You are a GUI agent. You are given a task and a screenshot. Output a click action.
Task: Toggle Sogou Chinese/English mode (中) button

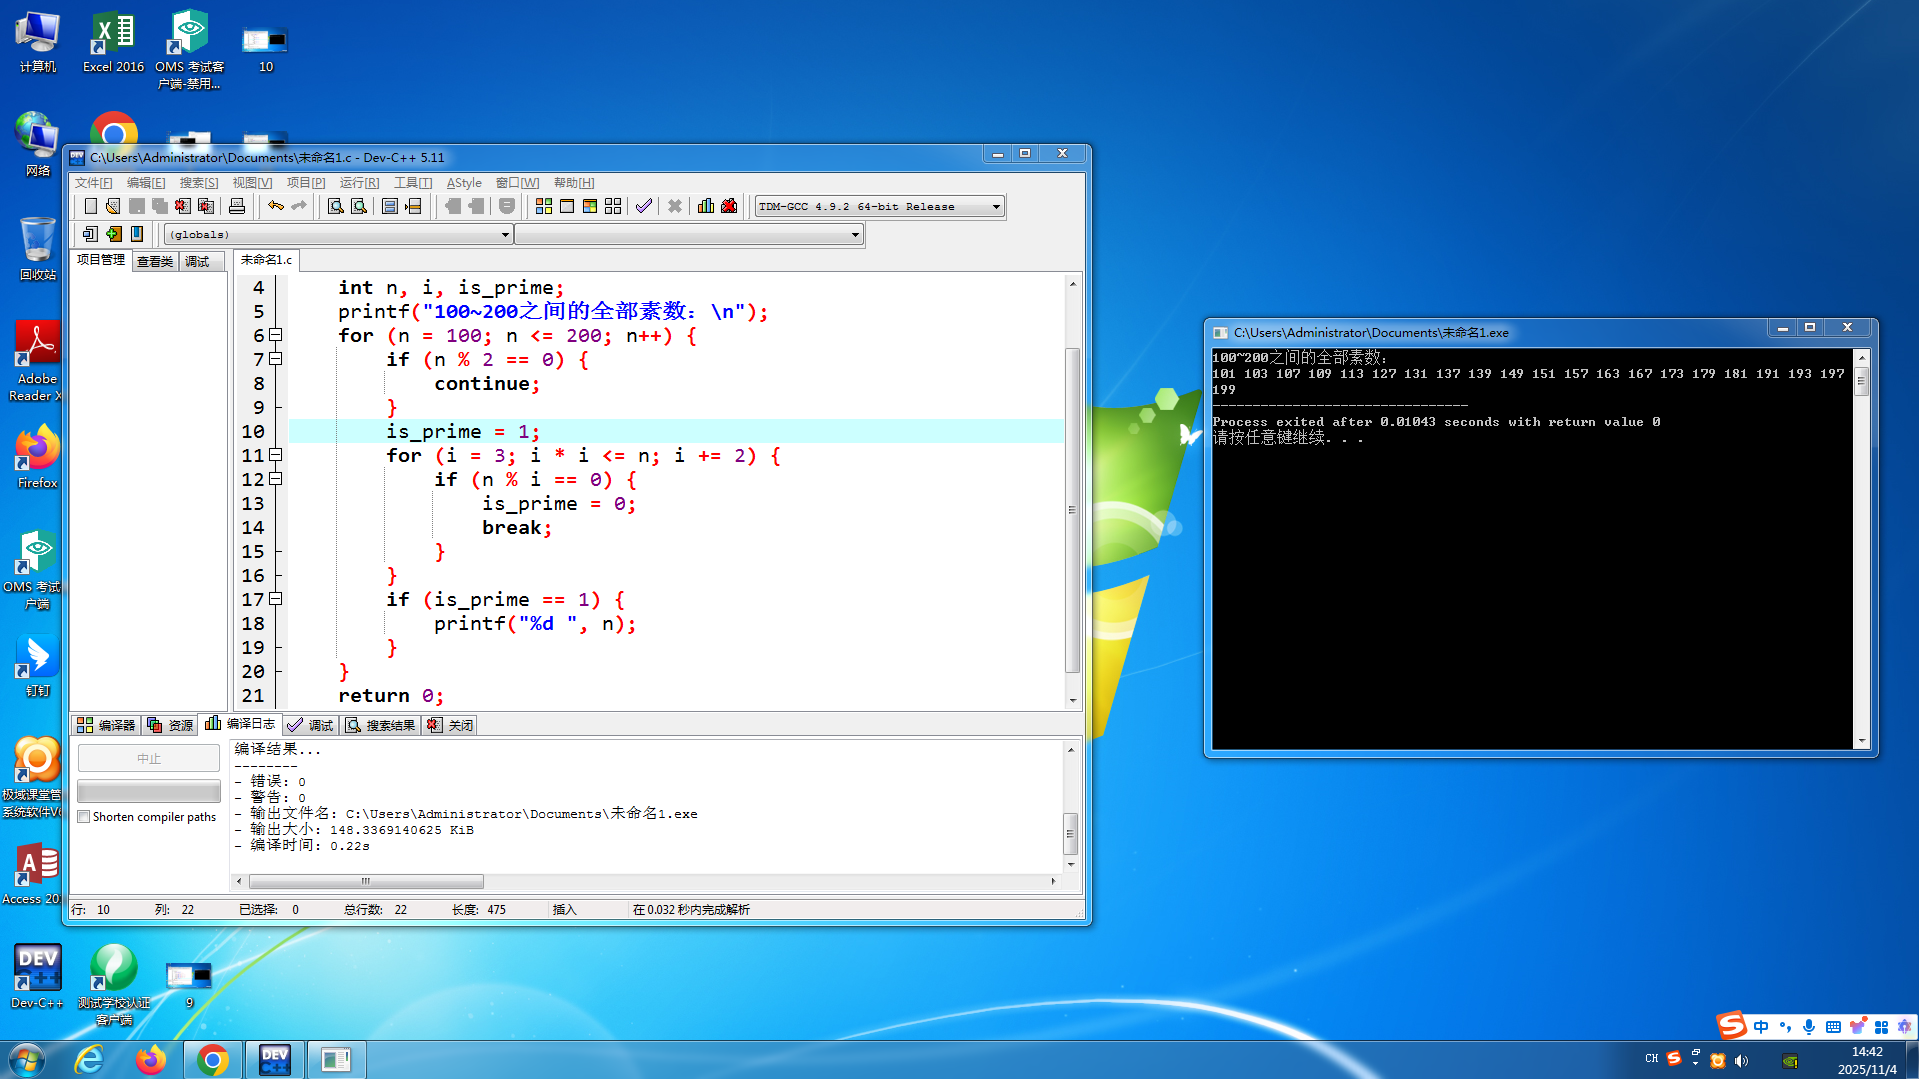[x=1761, y=1027]
